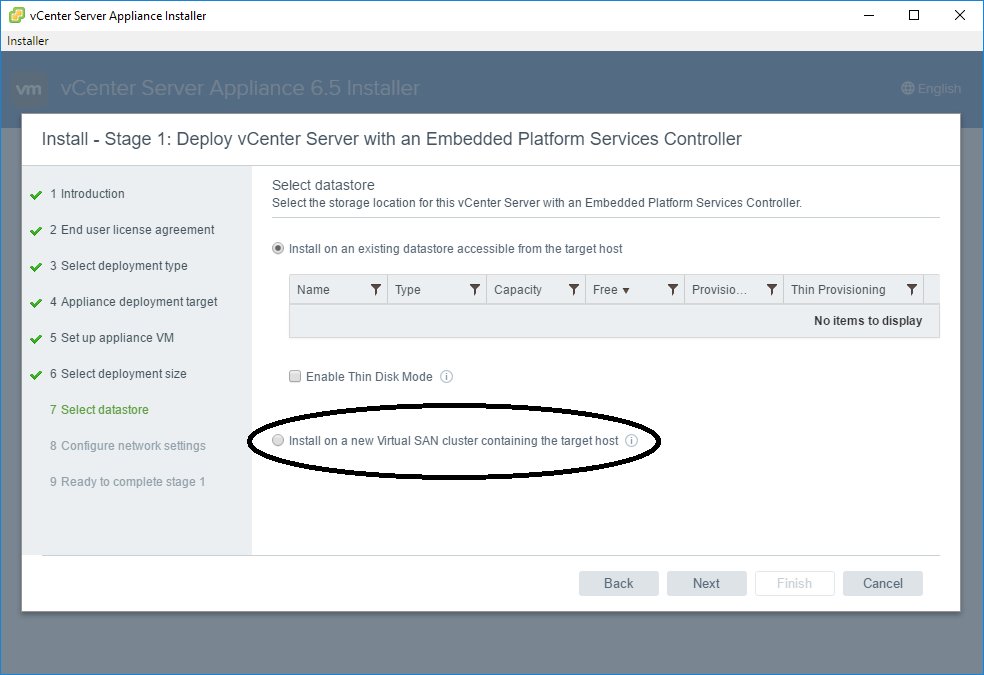Screen dimensions: 984x675
Task: Click the vCenter installer title bar icon
Action: 16,15
